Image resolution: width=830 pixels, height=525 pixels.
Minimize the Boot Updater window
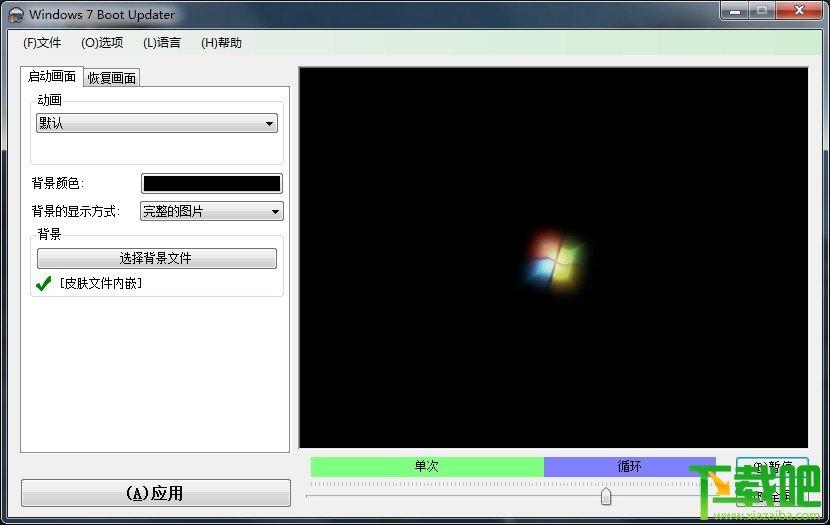[x=735, y=11]
